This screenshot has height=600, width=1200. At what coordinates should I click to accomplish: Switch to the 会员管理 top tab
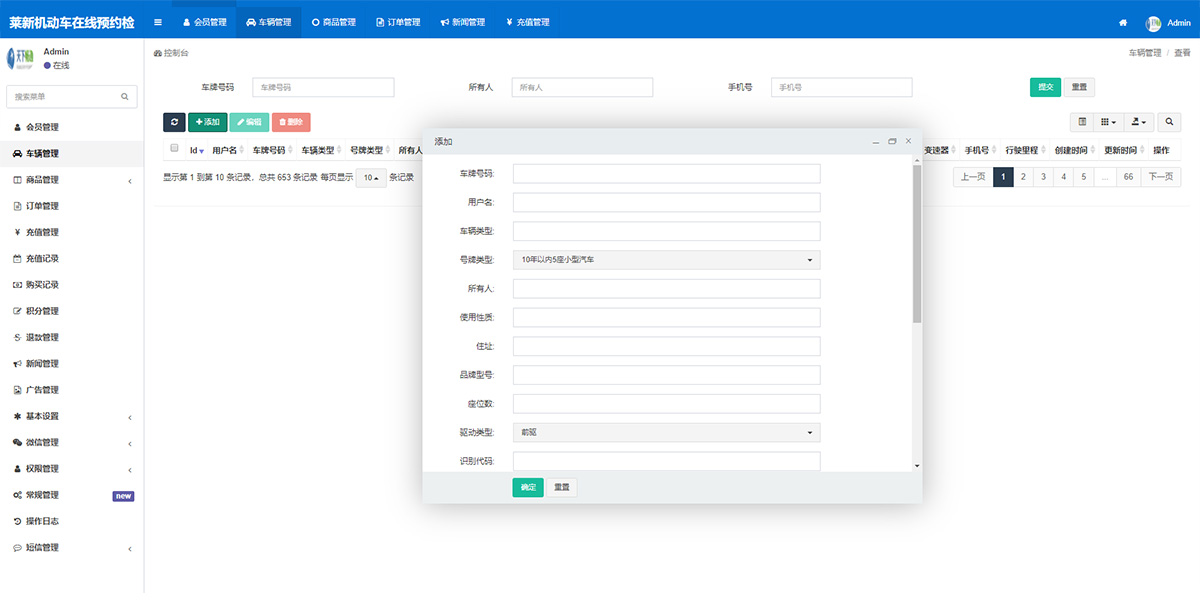pos(204,22)
